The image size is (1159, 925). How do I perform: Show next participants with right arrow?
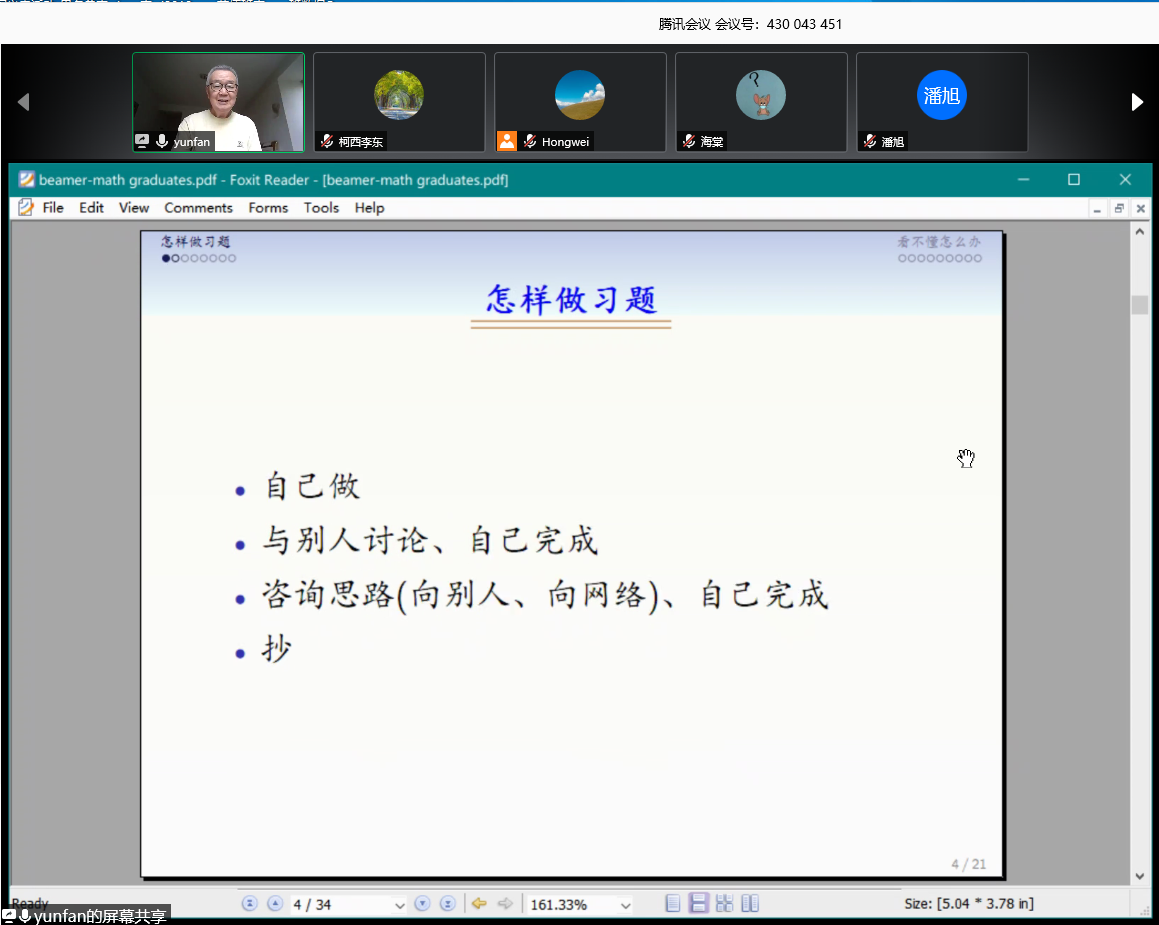1137,102
